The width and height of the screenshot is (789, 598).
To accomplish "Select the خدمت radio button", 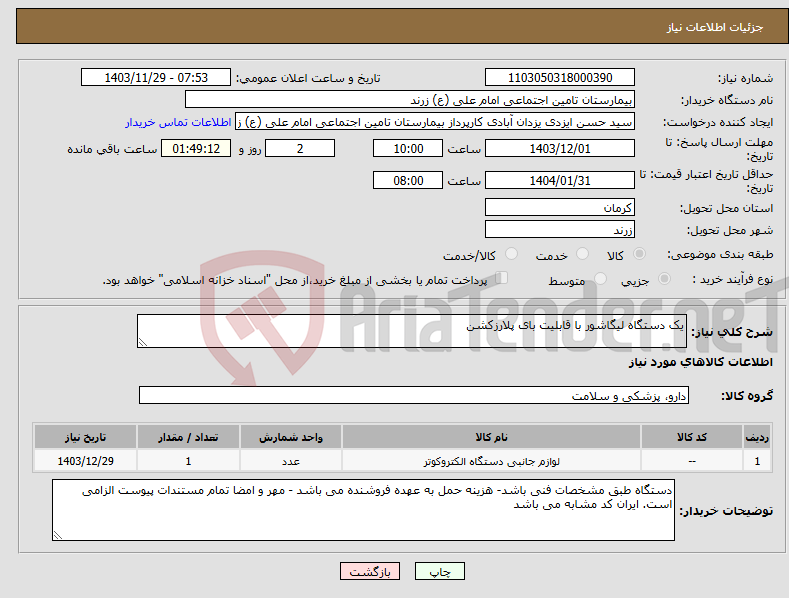I will [x=582, y=254].
